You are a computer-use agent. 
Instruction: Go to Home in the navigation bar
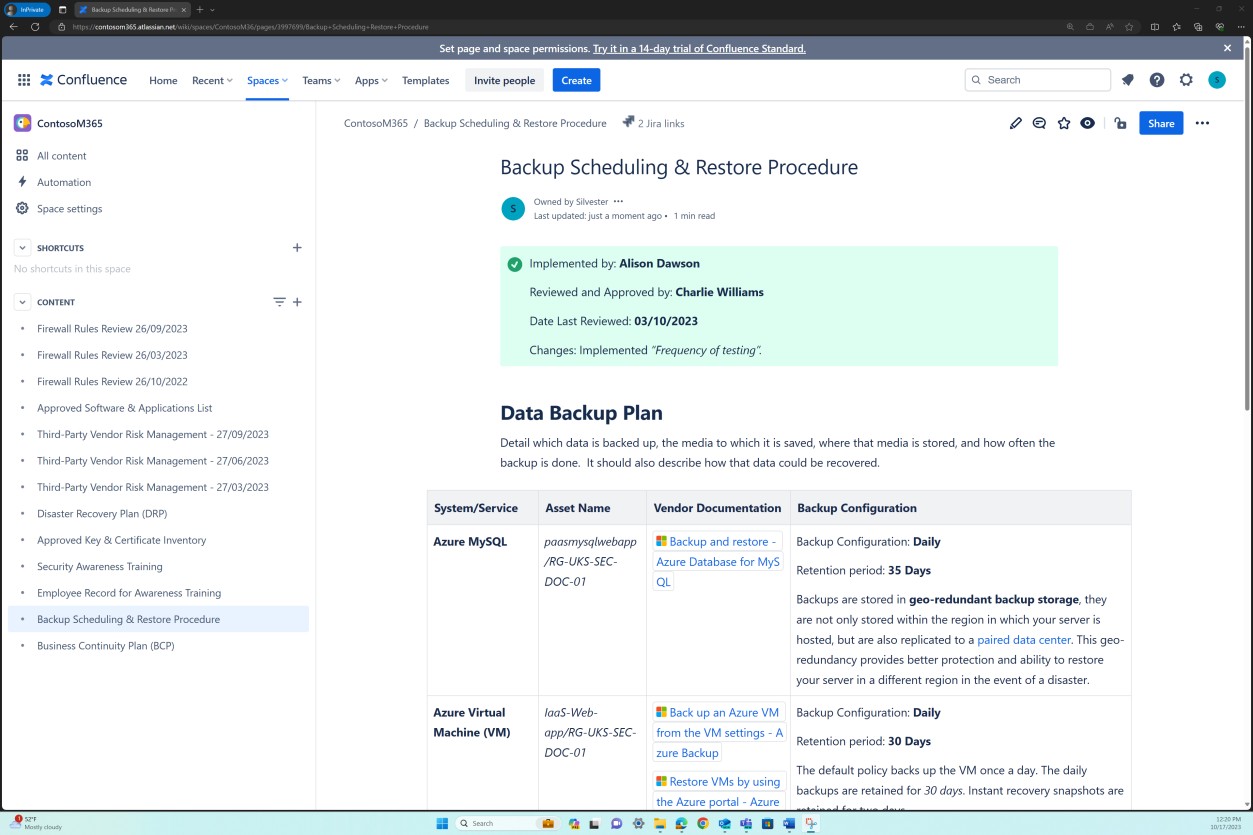coord(162,80)
